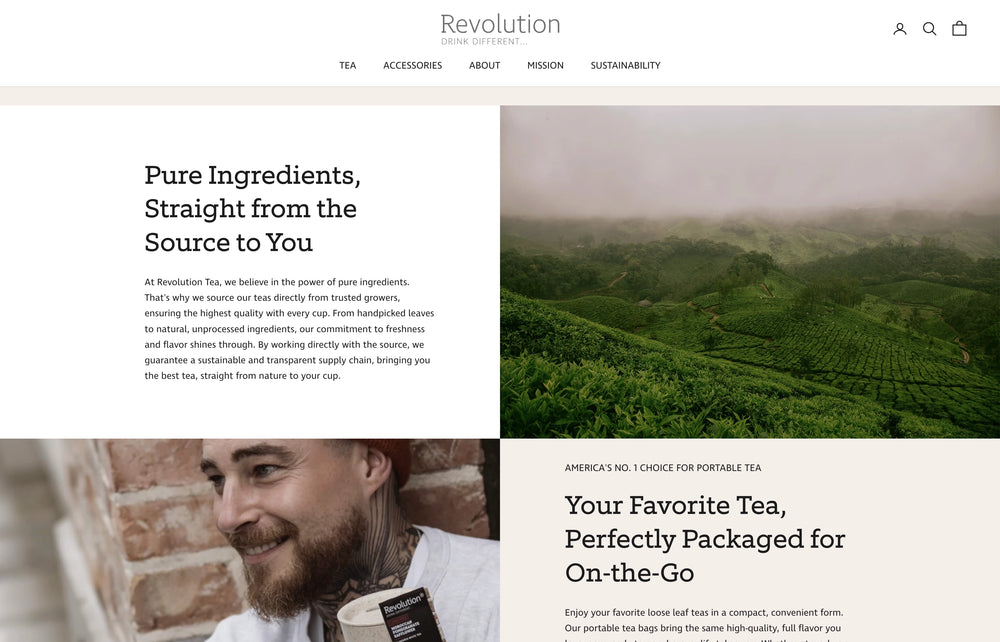Click the bearded man holding tea photo

click(250, 540)
